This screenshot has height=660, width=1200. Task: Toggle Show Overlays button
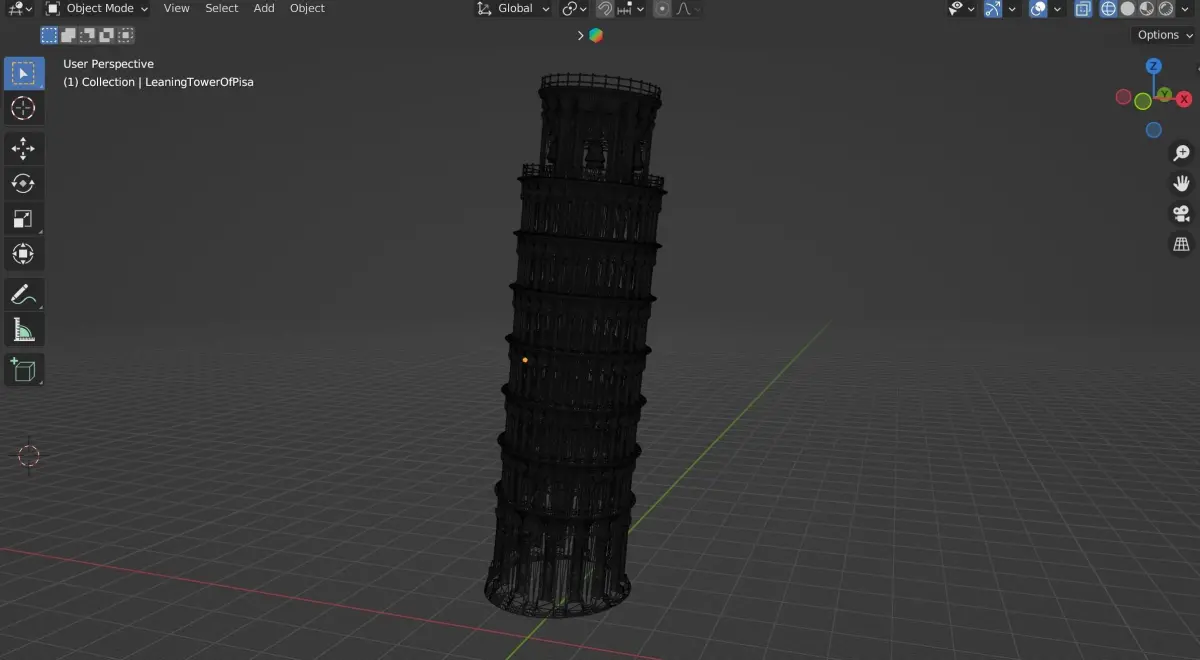1039,9
